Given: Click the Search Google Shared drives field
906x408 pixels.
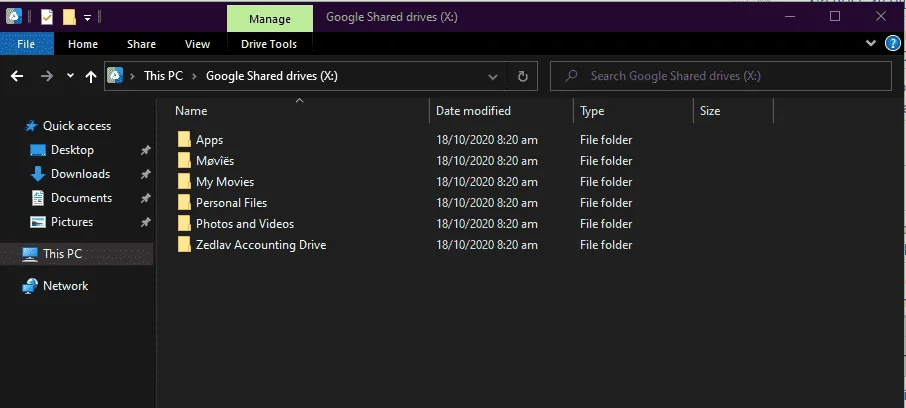Looking at the screenshot, I should pyautogui.click(x=721, y=76).
